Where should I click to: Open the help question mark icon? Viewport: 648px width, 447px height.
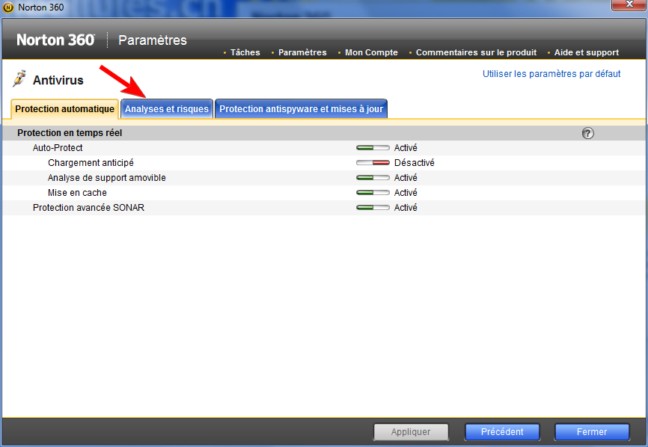588,133
